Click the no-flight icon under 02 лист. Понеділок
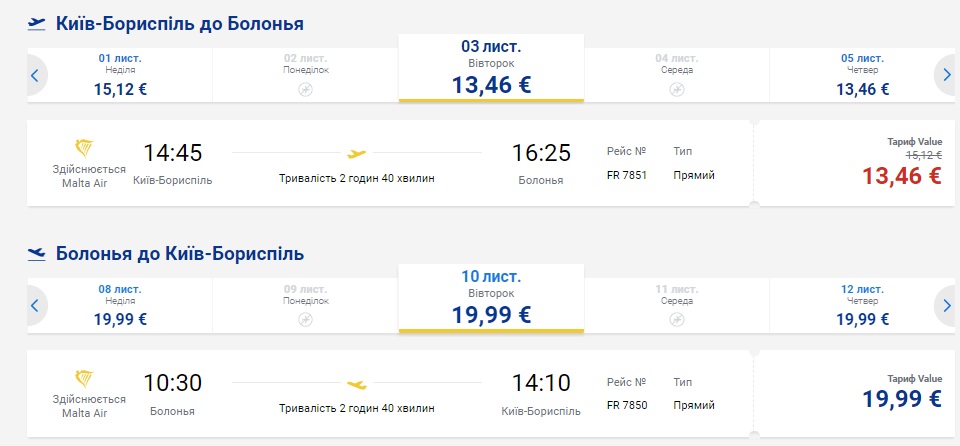This screenshot has width=960, height=446. pyautogui.click(x=306, y=89)
